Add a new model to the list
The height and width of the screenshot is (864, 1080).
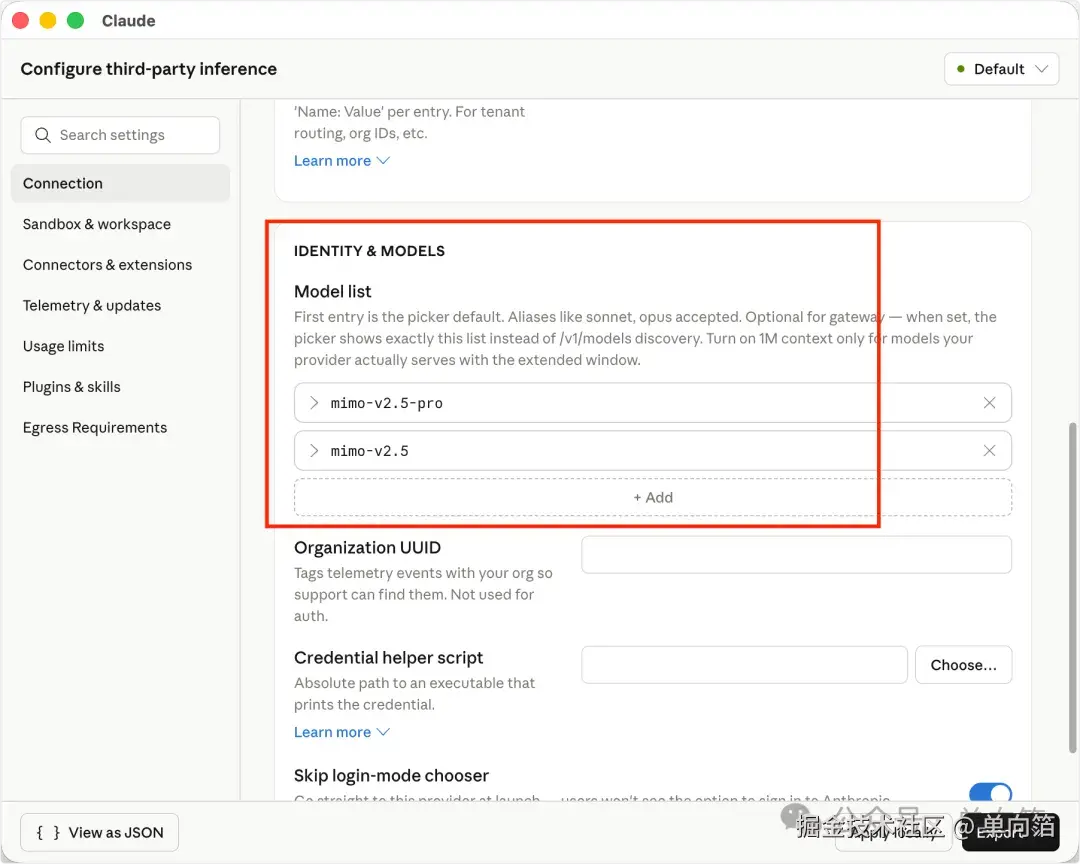pyautogui.click(x=652, y=497)
